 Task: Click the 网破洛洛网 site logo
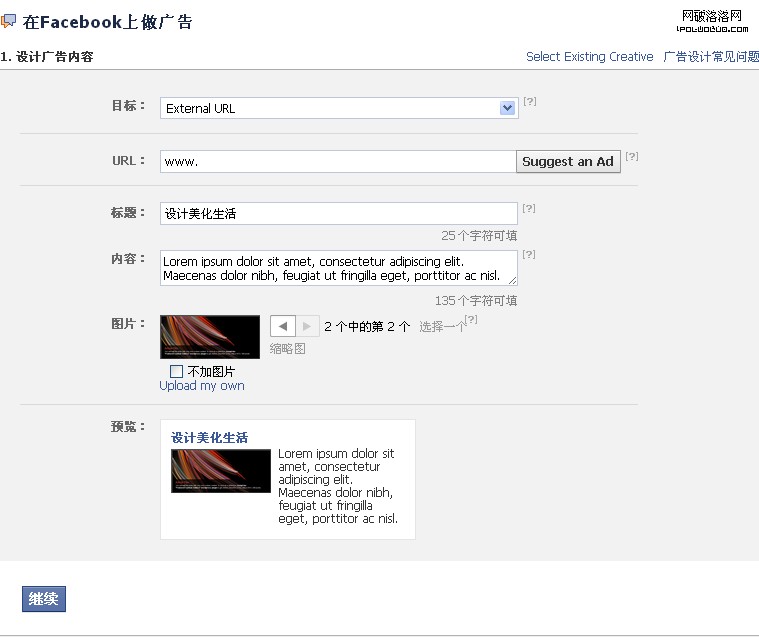[712, 20]
